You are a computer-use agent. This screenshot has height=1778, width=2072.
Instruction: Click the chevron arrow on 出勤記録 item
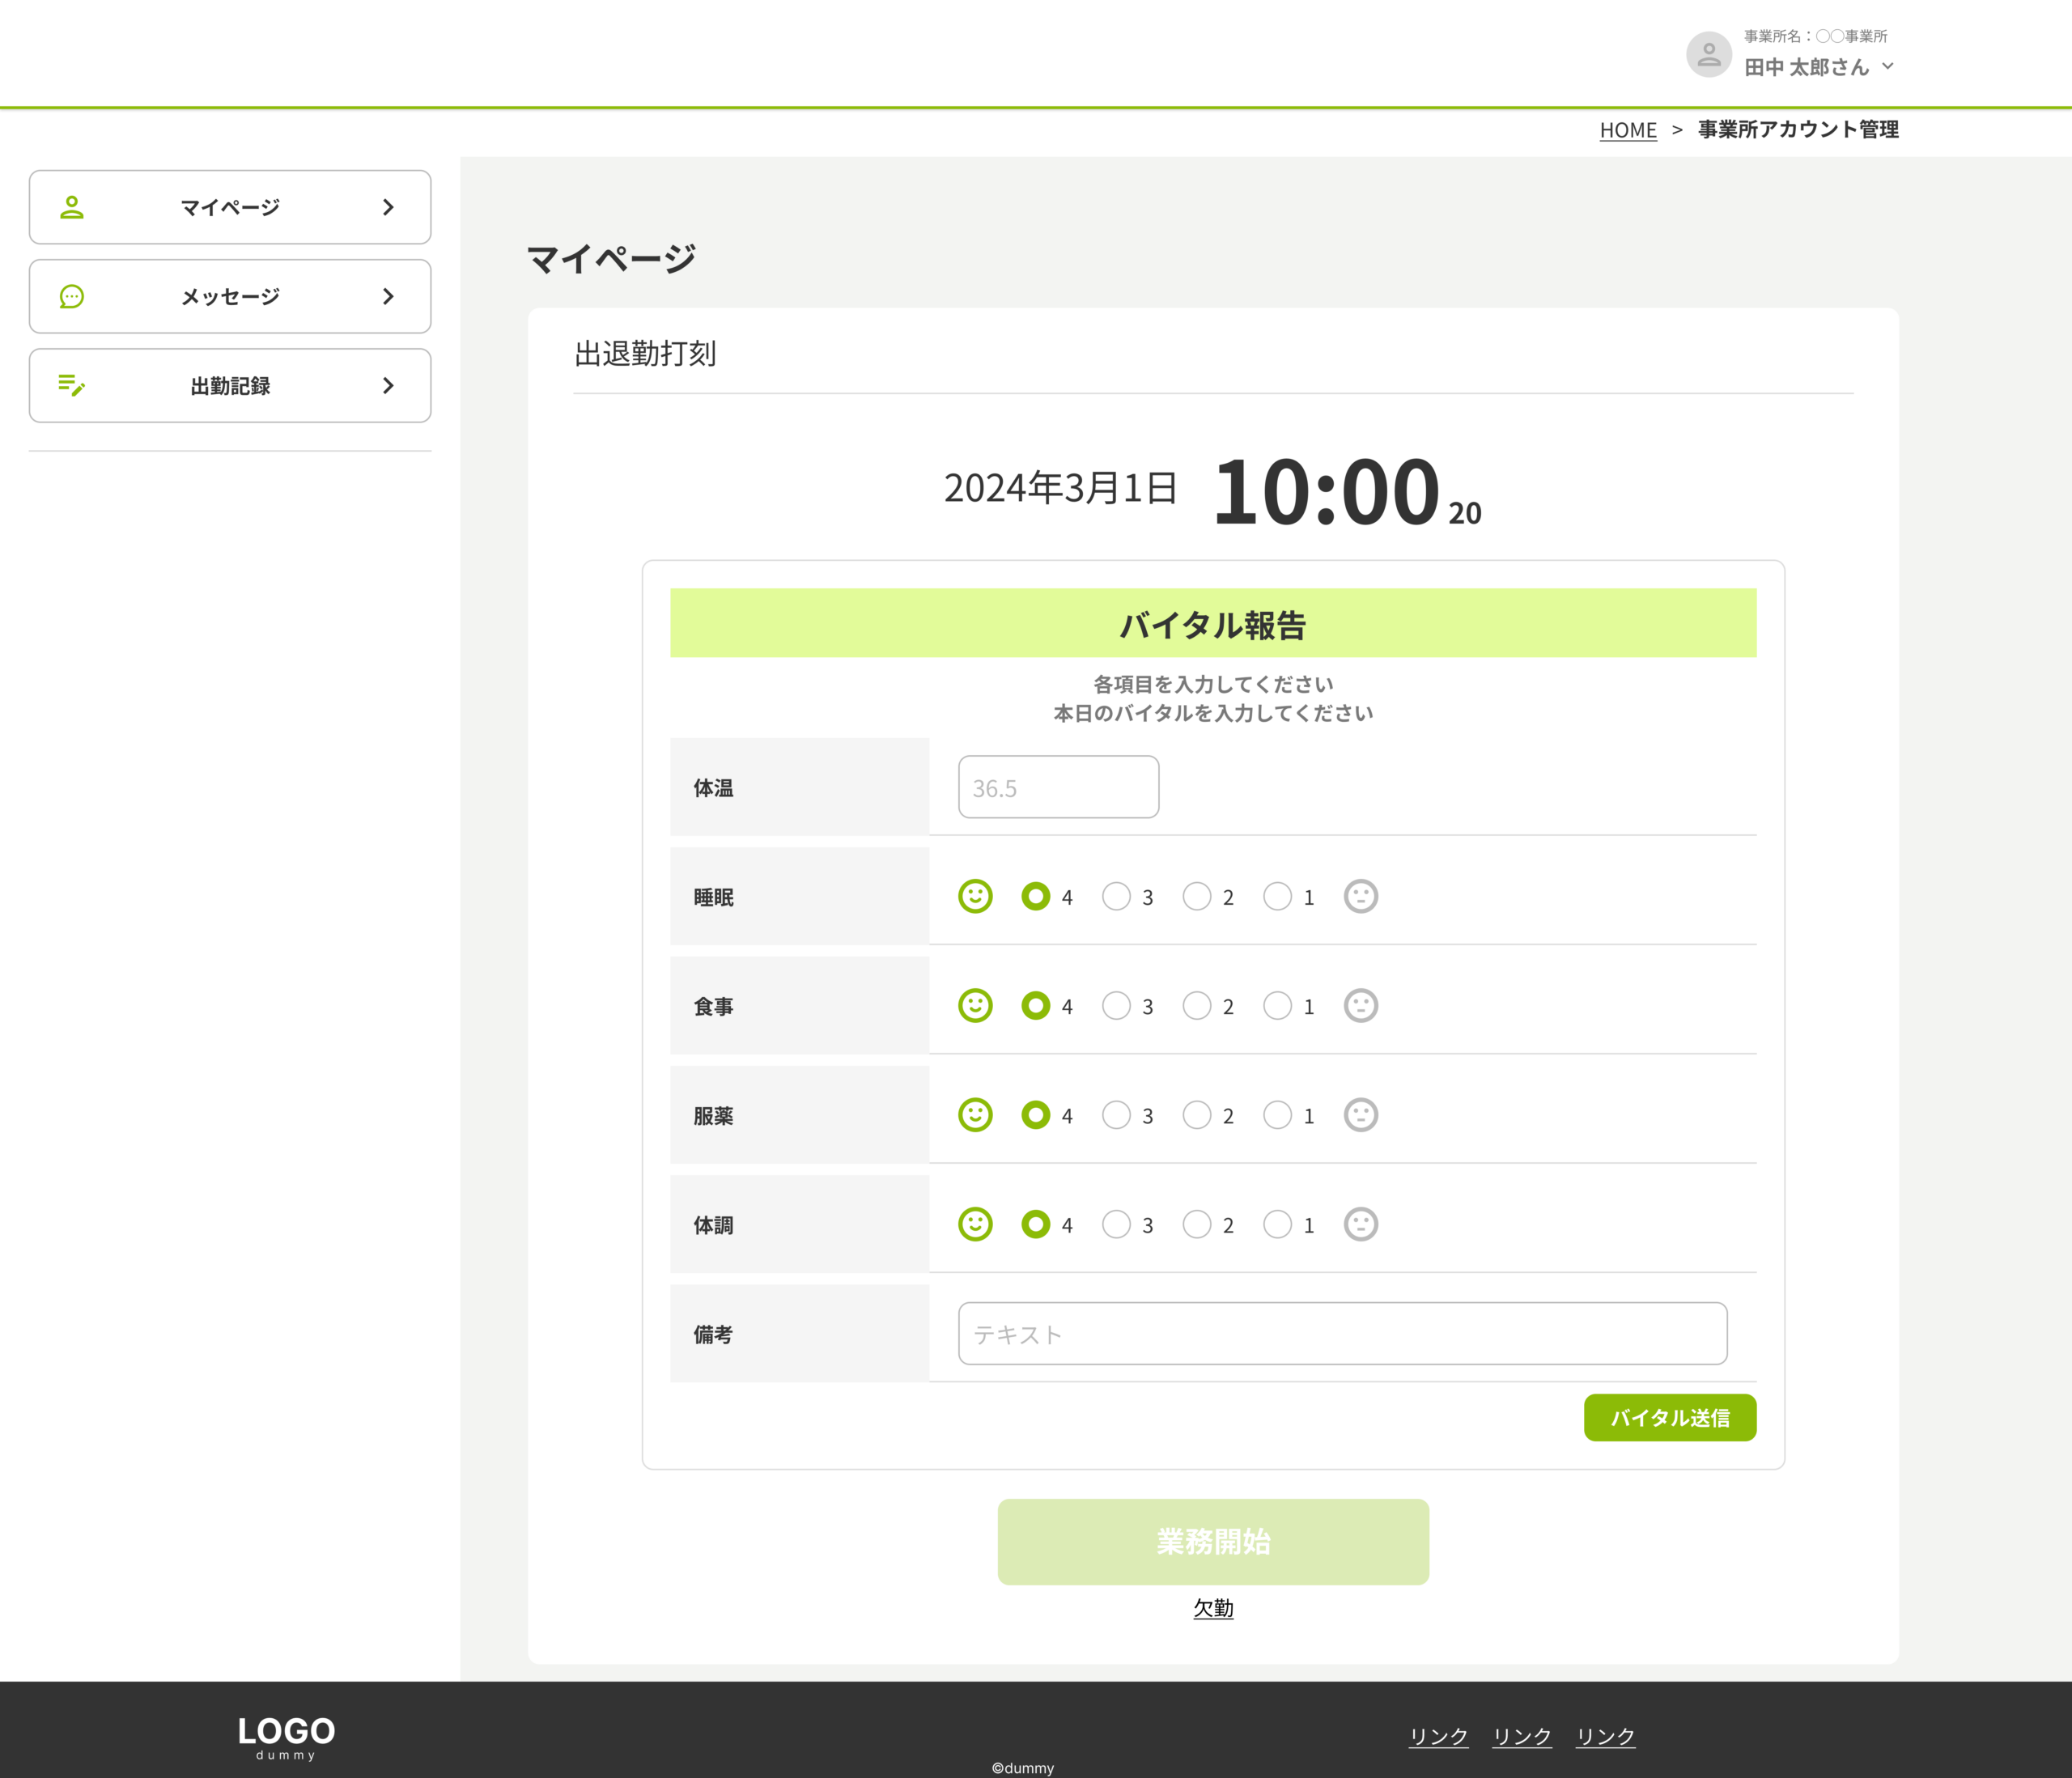(388, 385)
